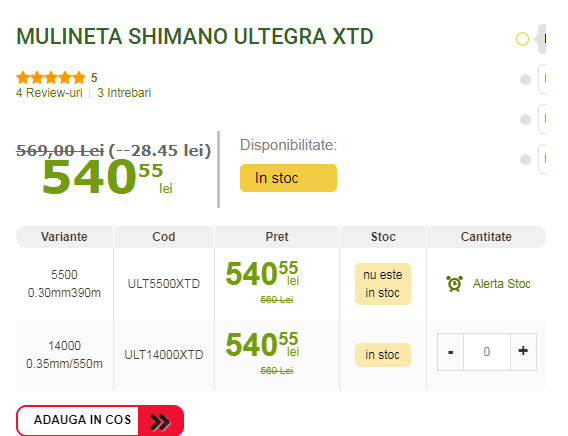This screenshot has width=568, height=436.
Task: Click the yellow In stoc availability badge
Action: pos(288,178)
